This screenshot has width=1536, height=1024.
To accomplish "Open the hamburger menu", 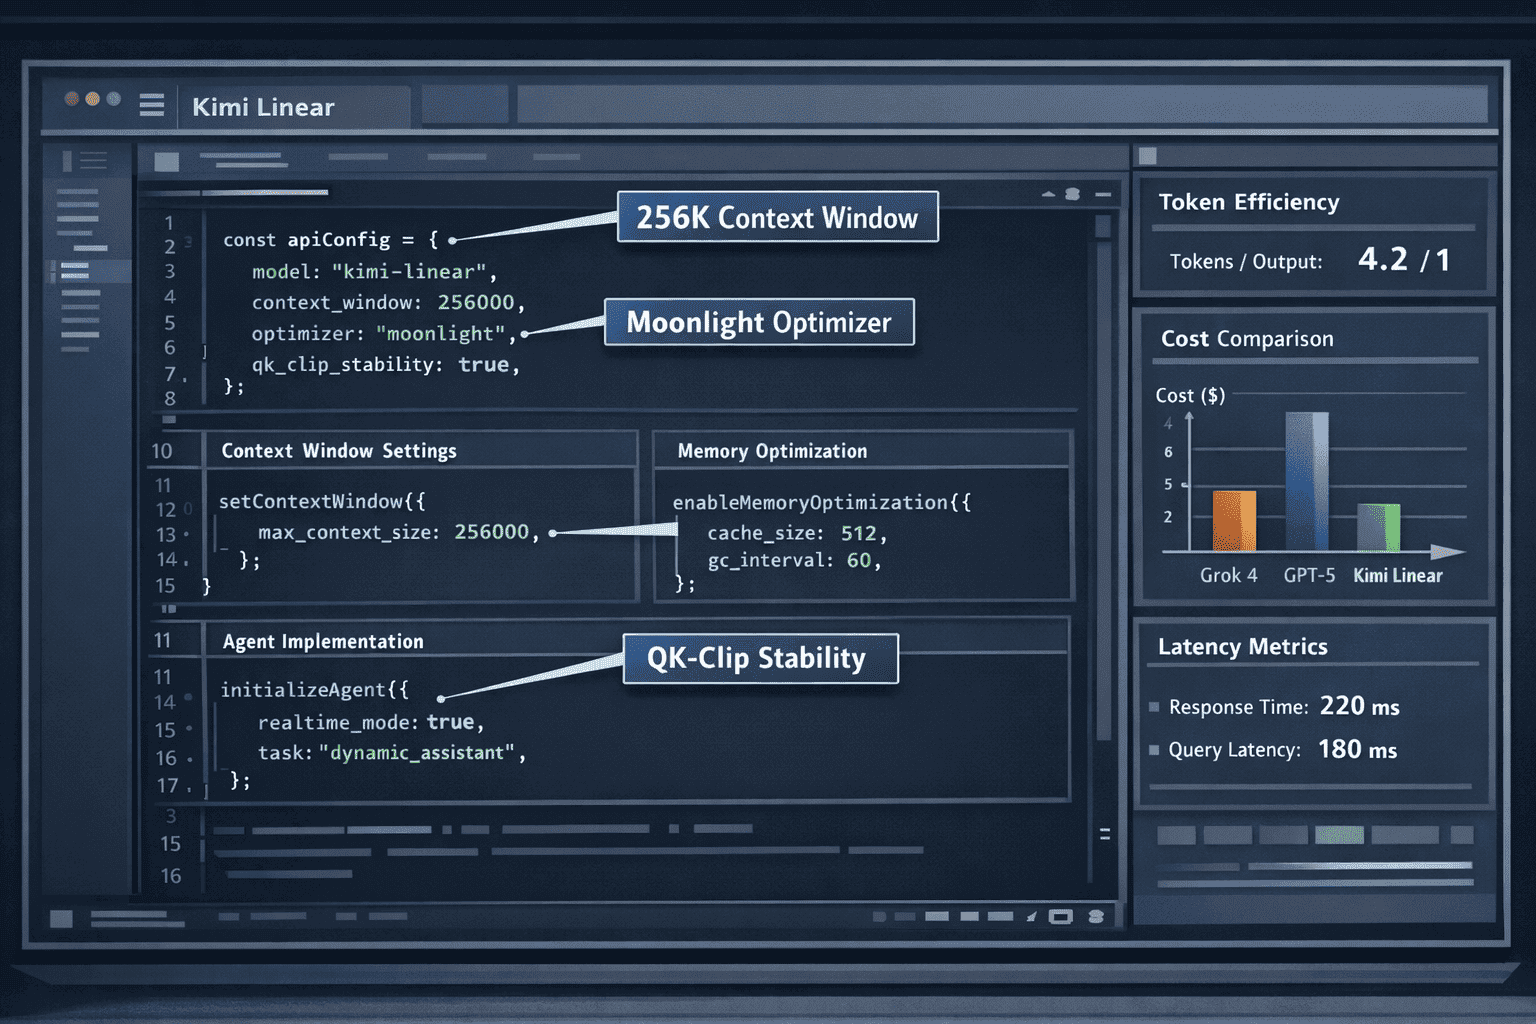I will pyautogui.click(x=152, y=106).
